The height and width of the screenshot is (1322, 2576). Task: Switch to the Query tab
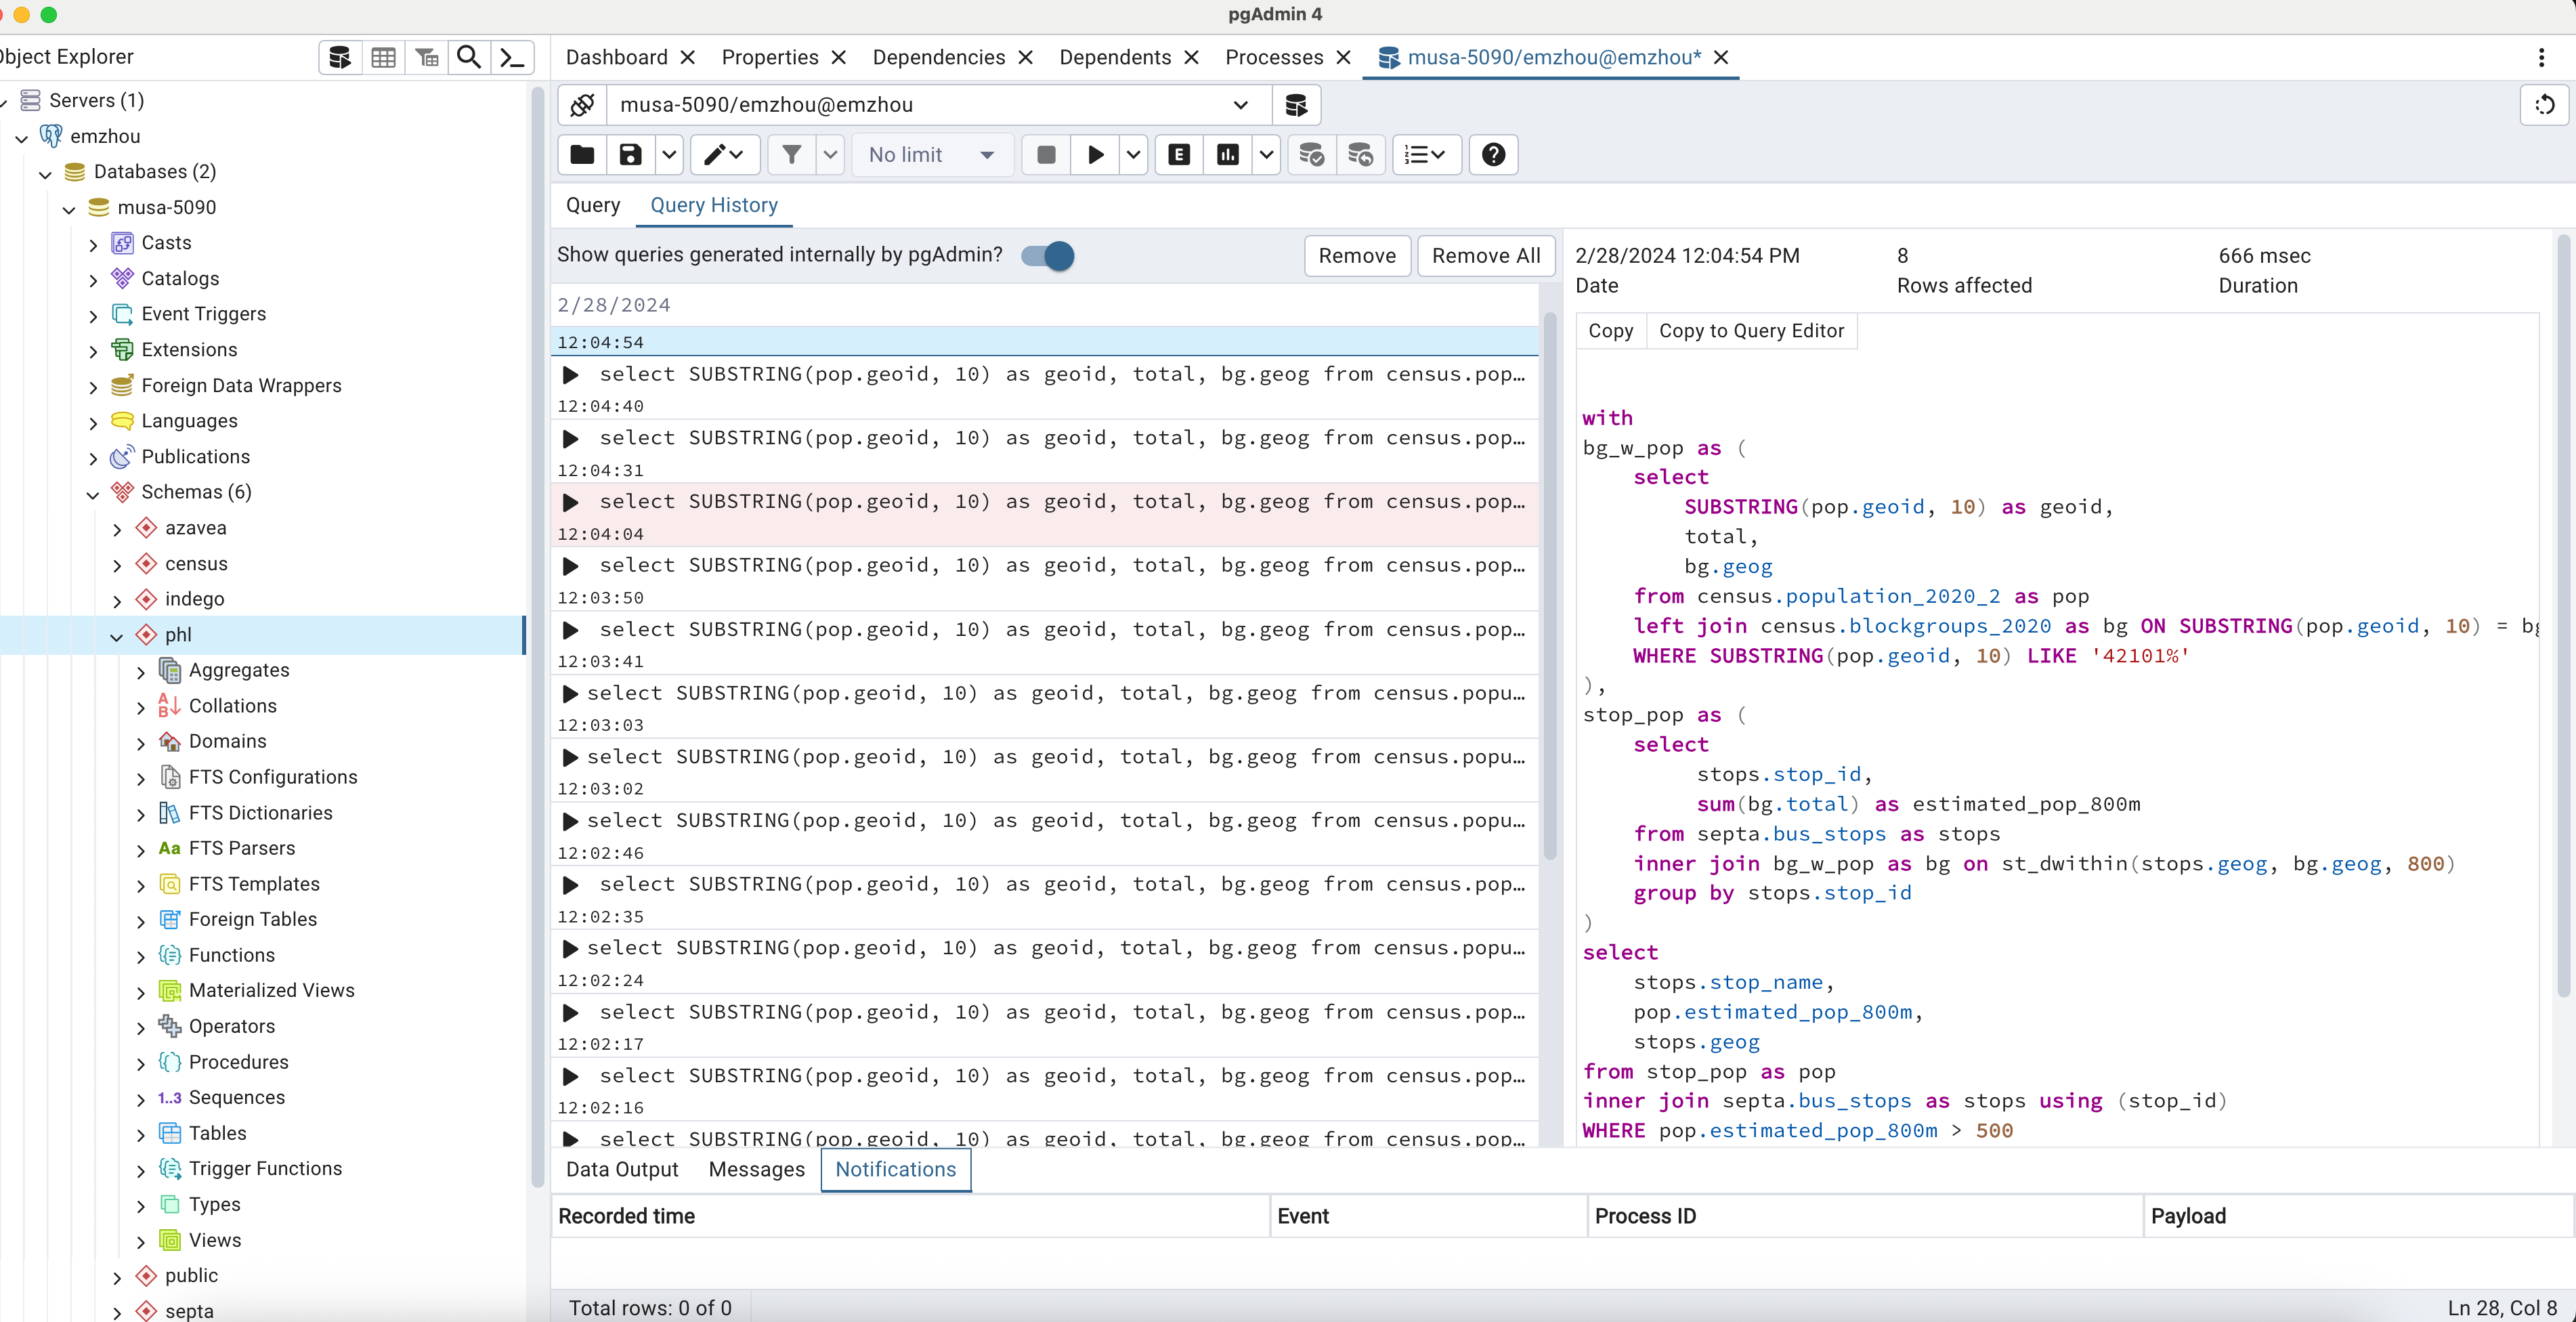(x=593, y=205)
